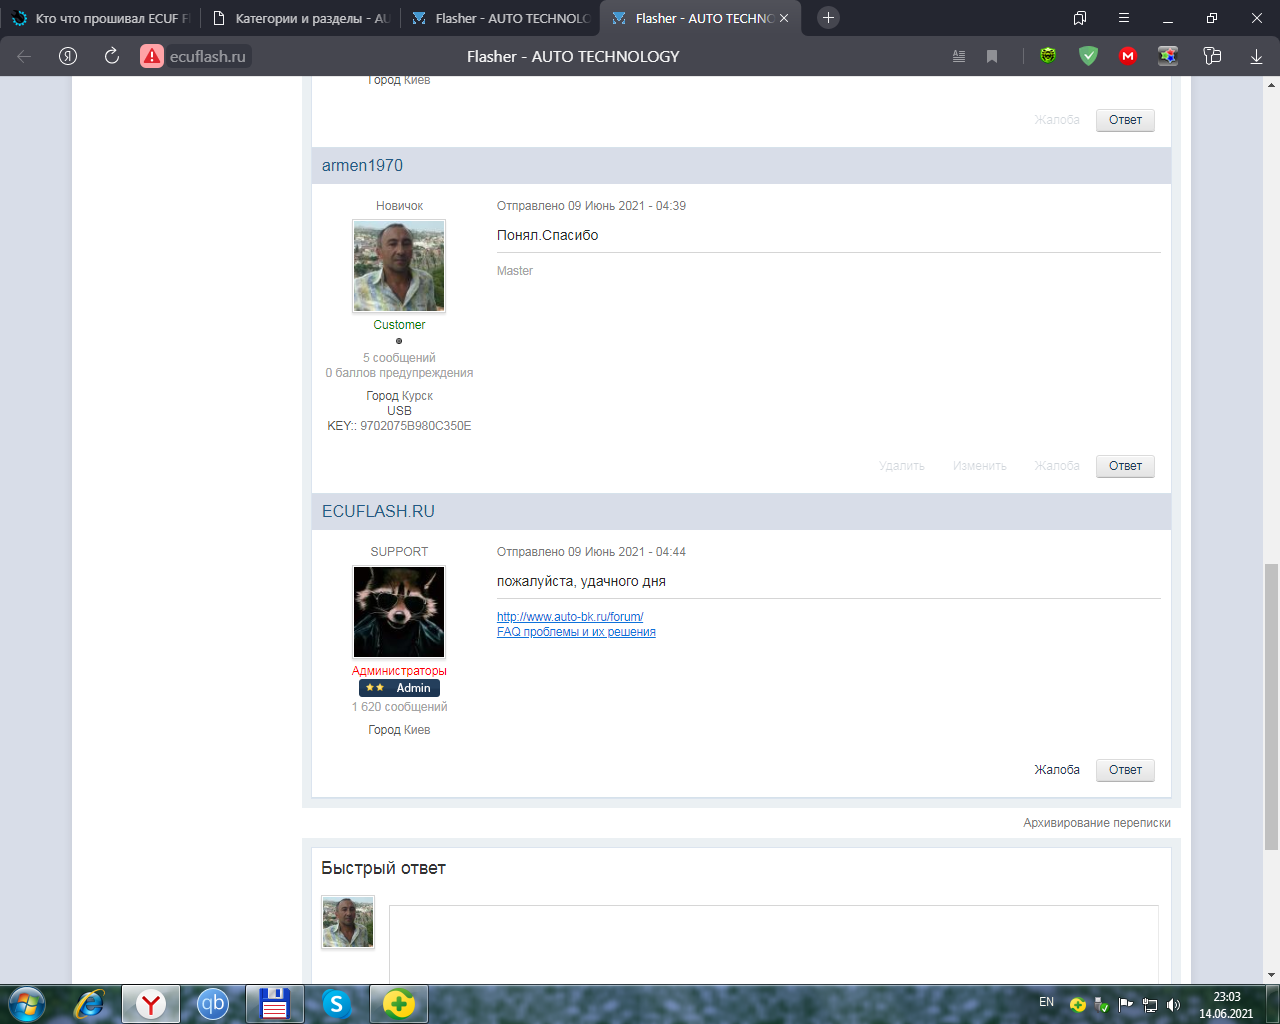1280x1024 pixels.
Task: Switch to 'Категории и разделы' tab
Action: [301, 18]
